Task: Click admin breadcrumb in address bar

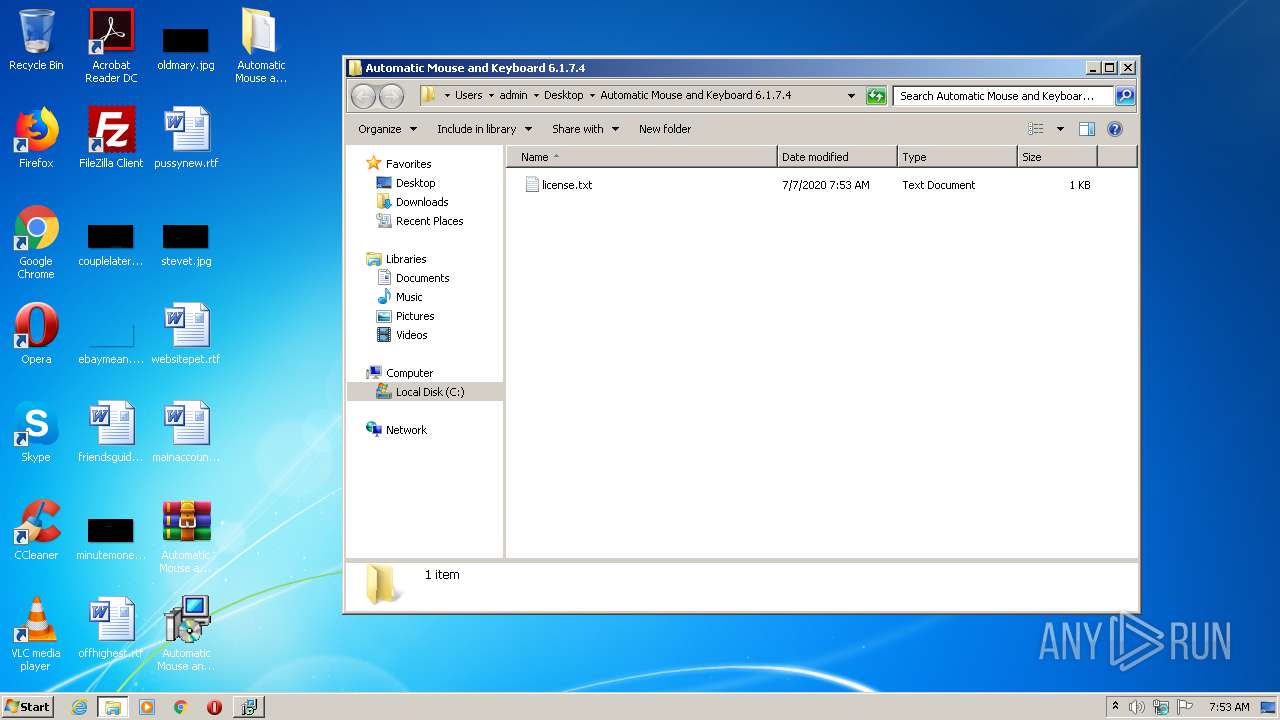Action: 513,96
